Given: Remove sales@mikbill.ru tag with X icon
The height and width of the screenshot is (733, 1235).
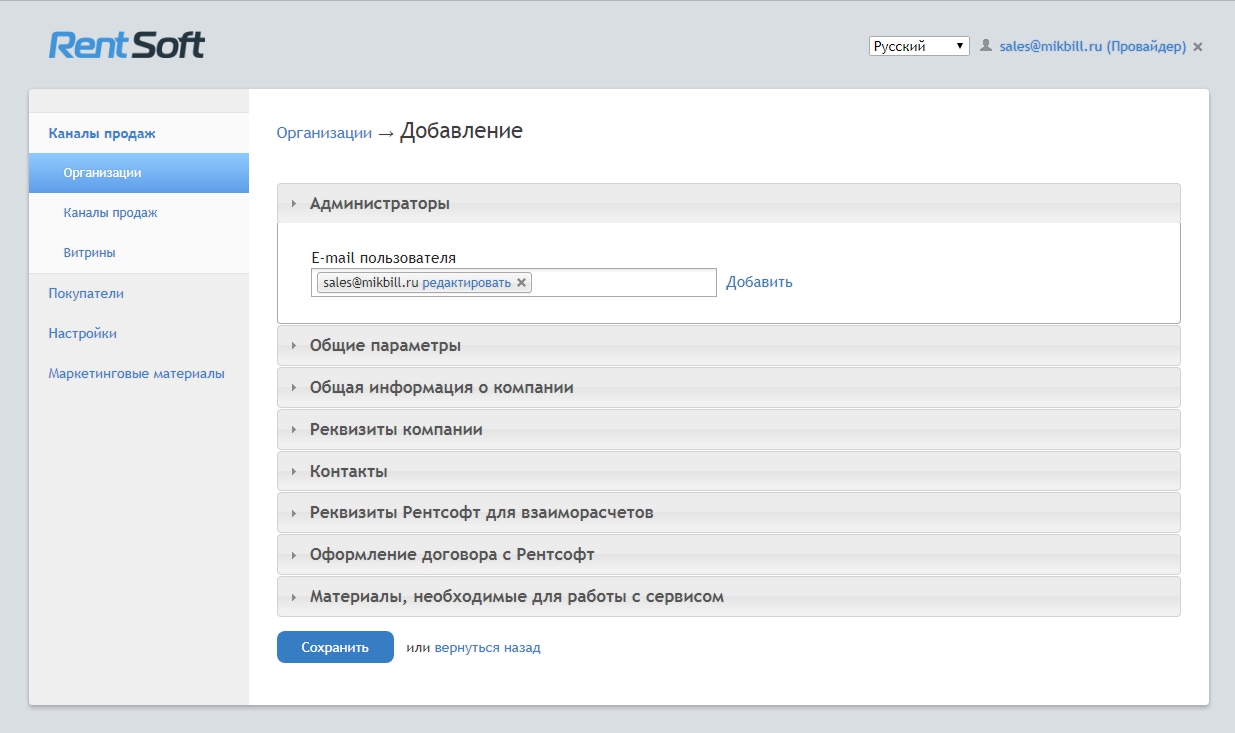Looking at the screenshot, I should [x=521, y=283].
